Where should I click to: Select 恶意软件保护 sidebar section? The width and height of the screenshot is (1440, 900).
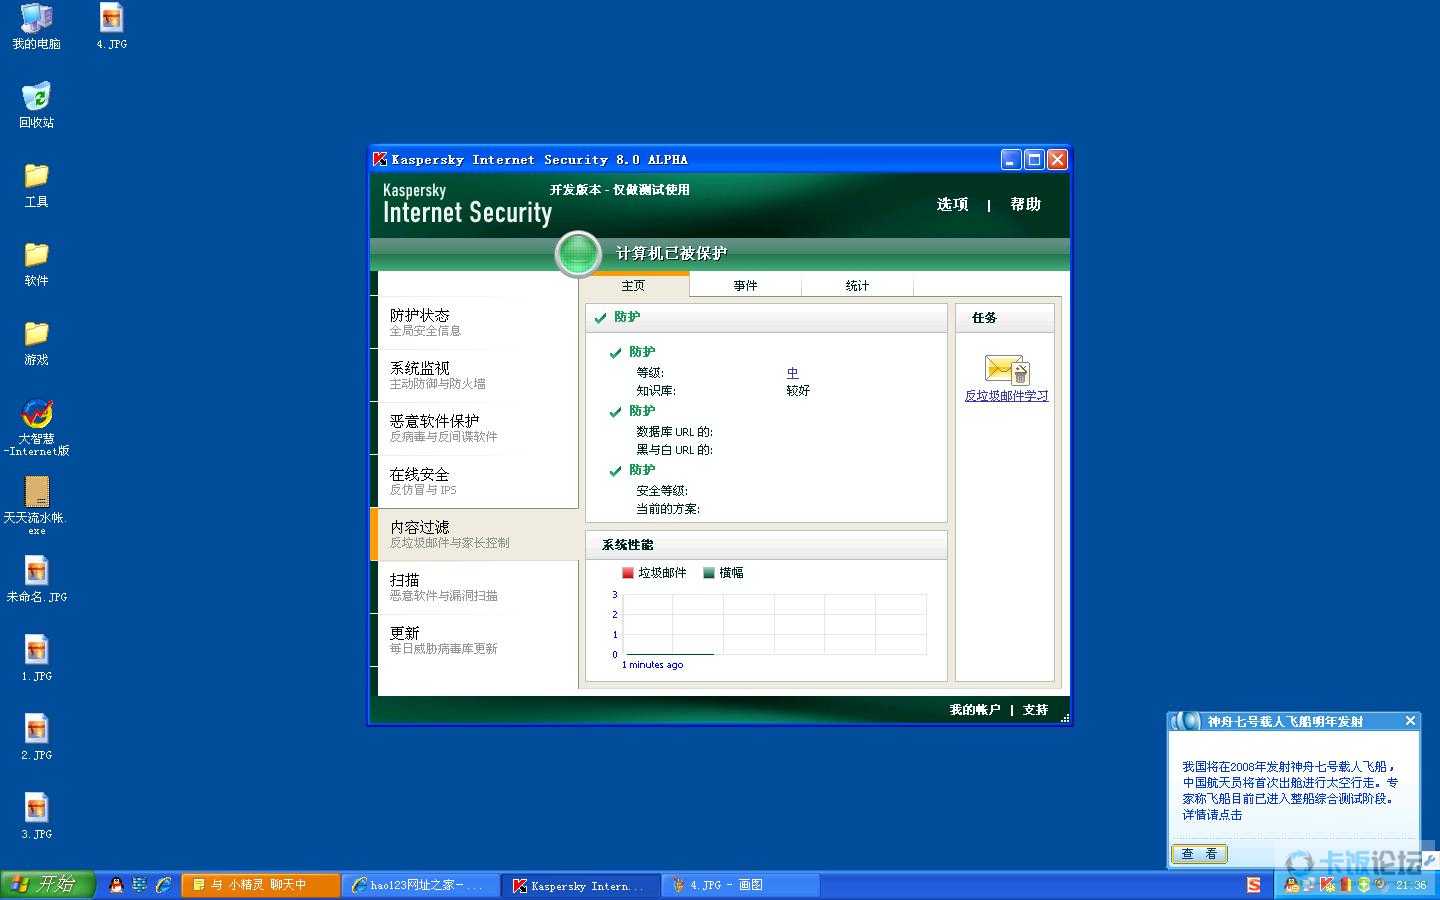click(x=478, y=428)
